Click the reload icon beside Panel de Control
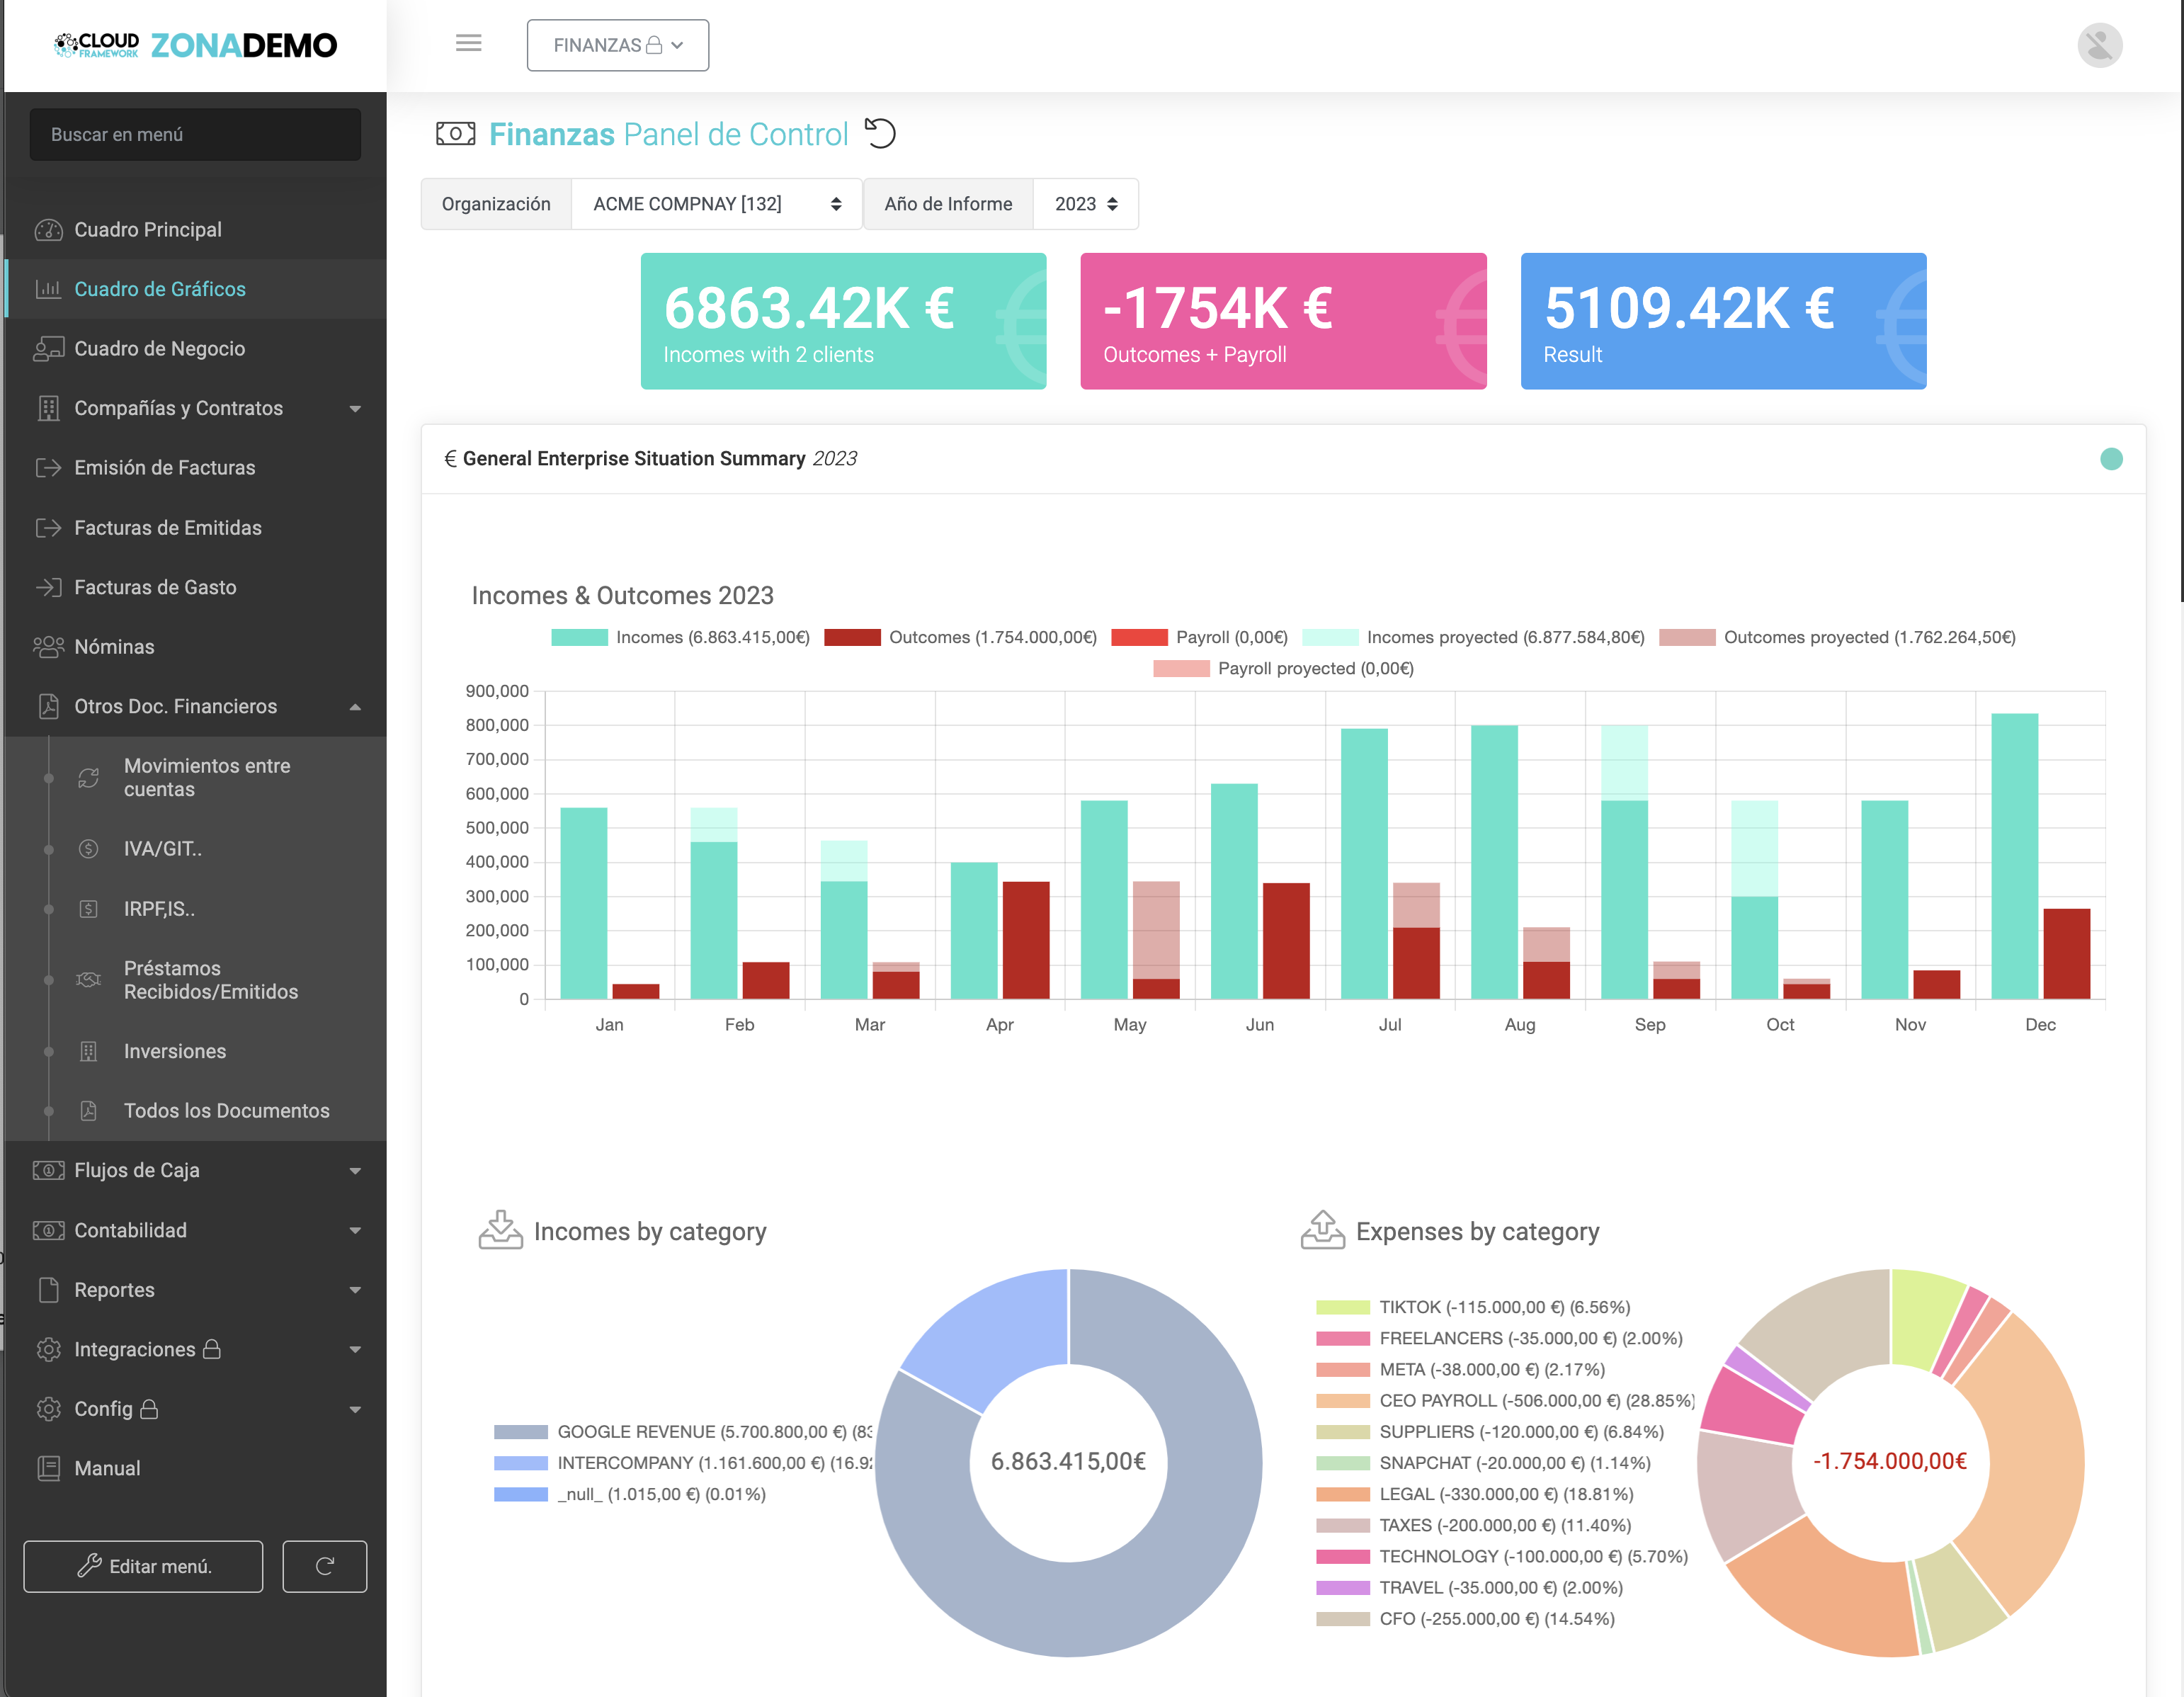2184x1697 pixels. click(880, 133)
